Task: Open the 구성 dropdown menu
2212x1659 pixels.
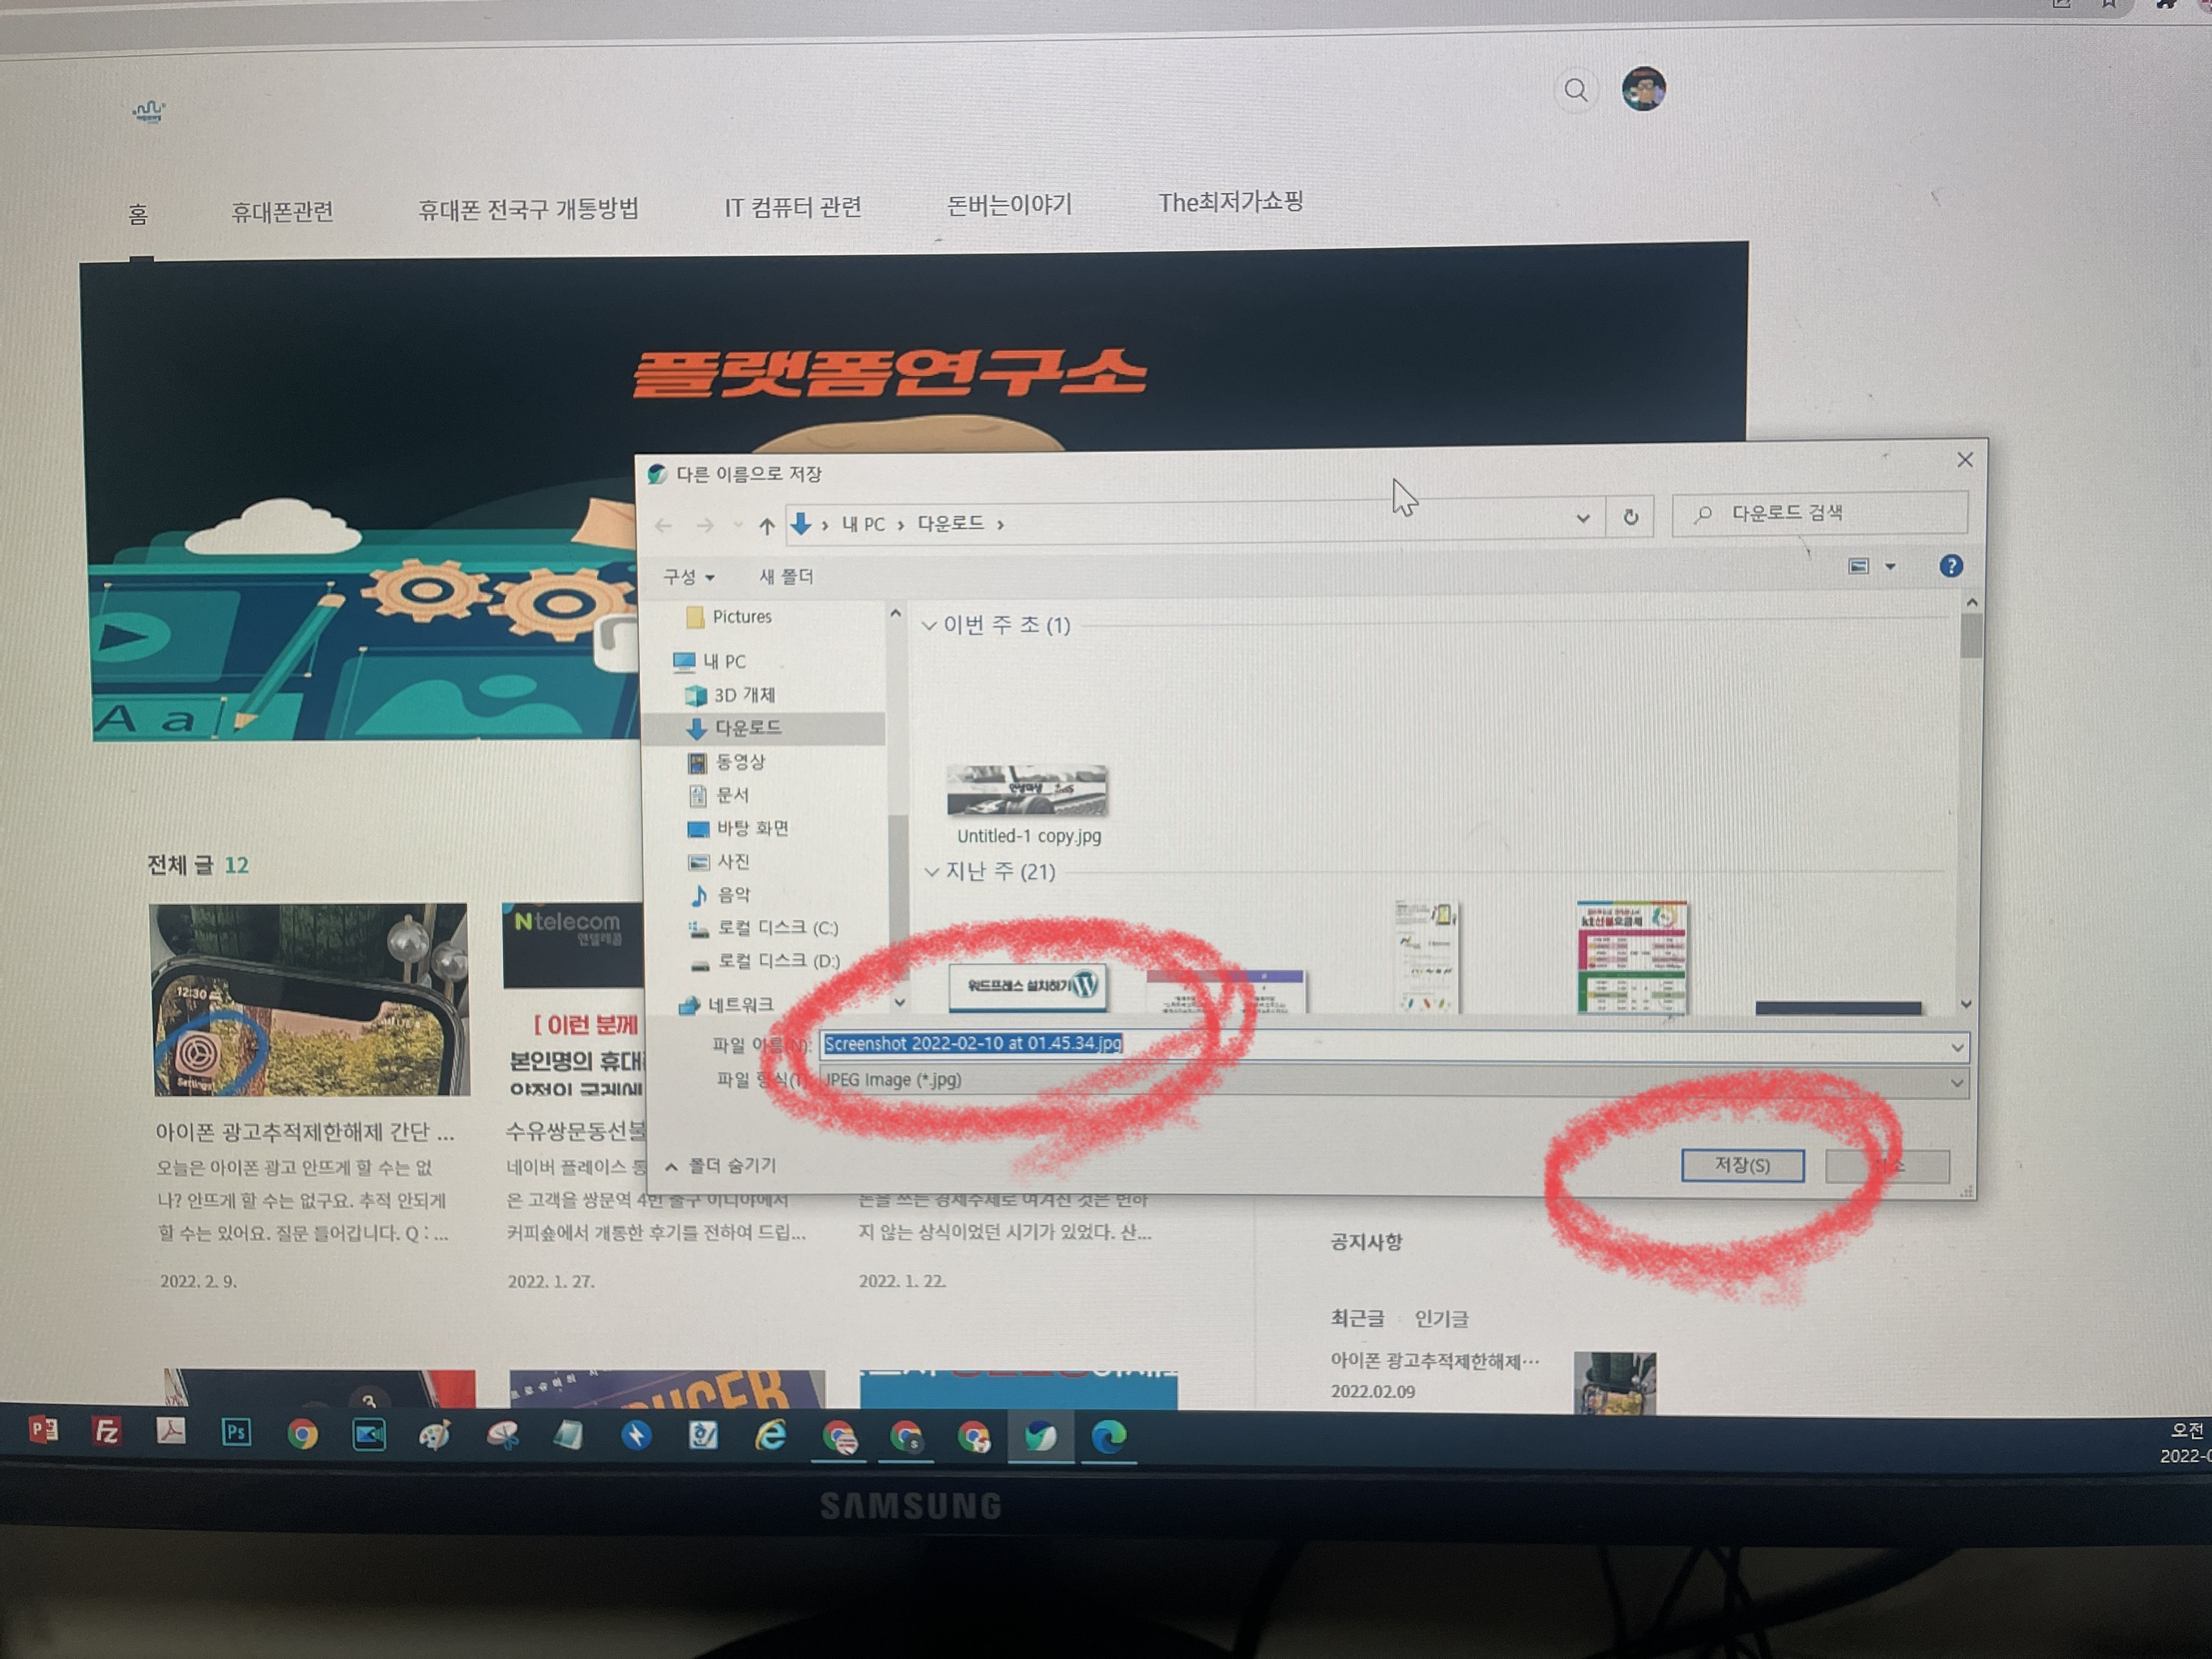Action: [688, 577]
